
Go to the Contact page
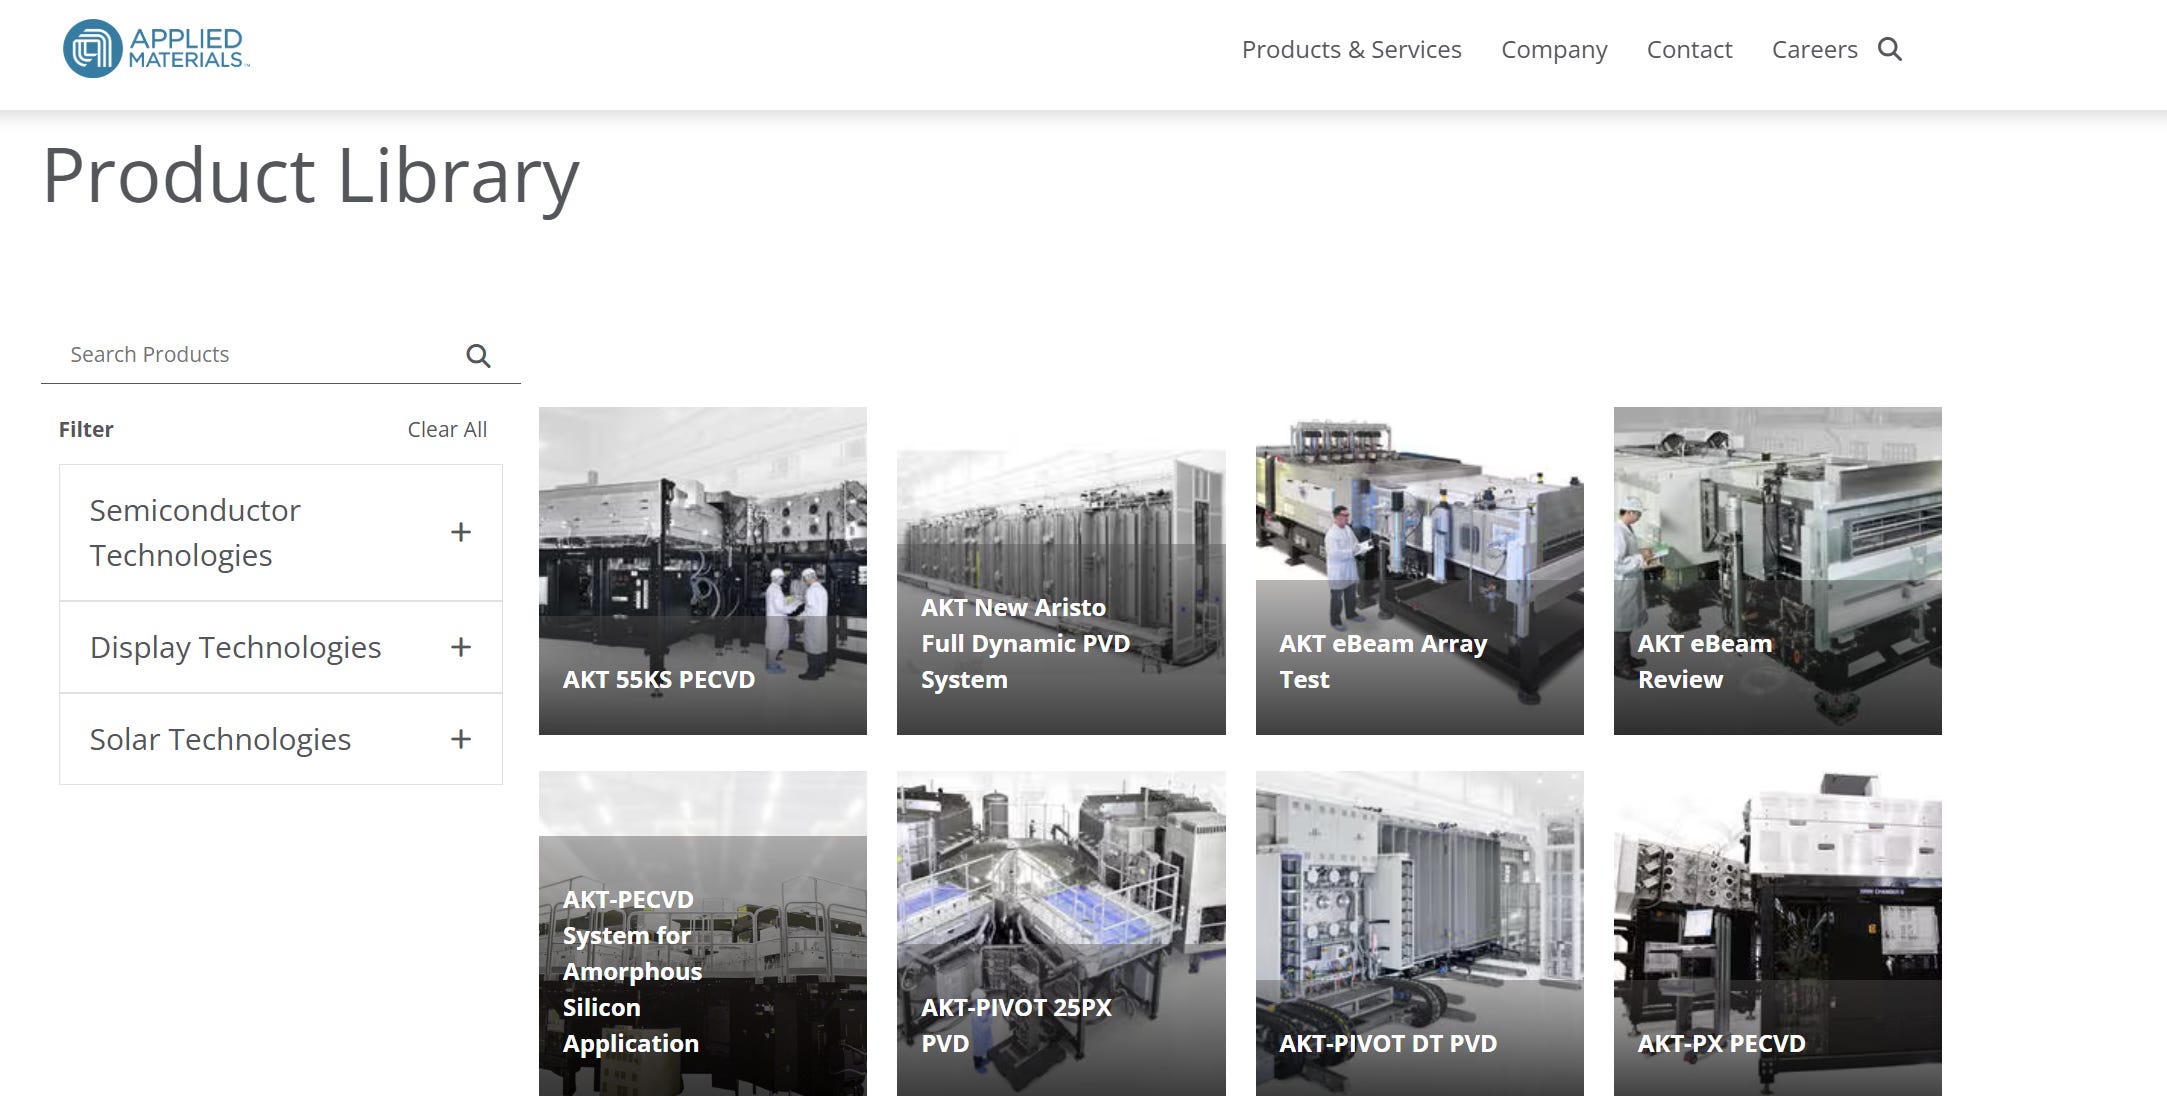tap(1689, 49)
